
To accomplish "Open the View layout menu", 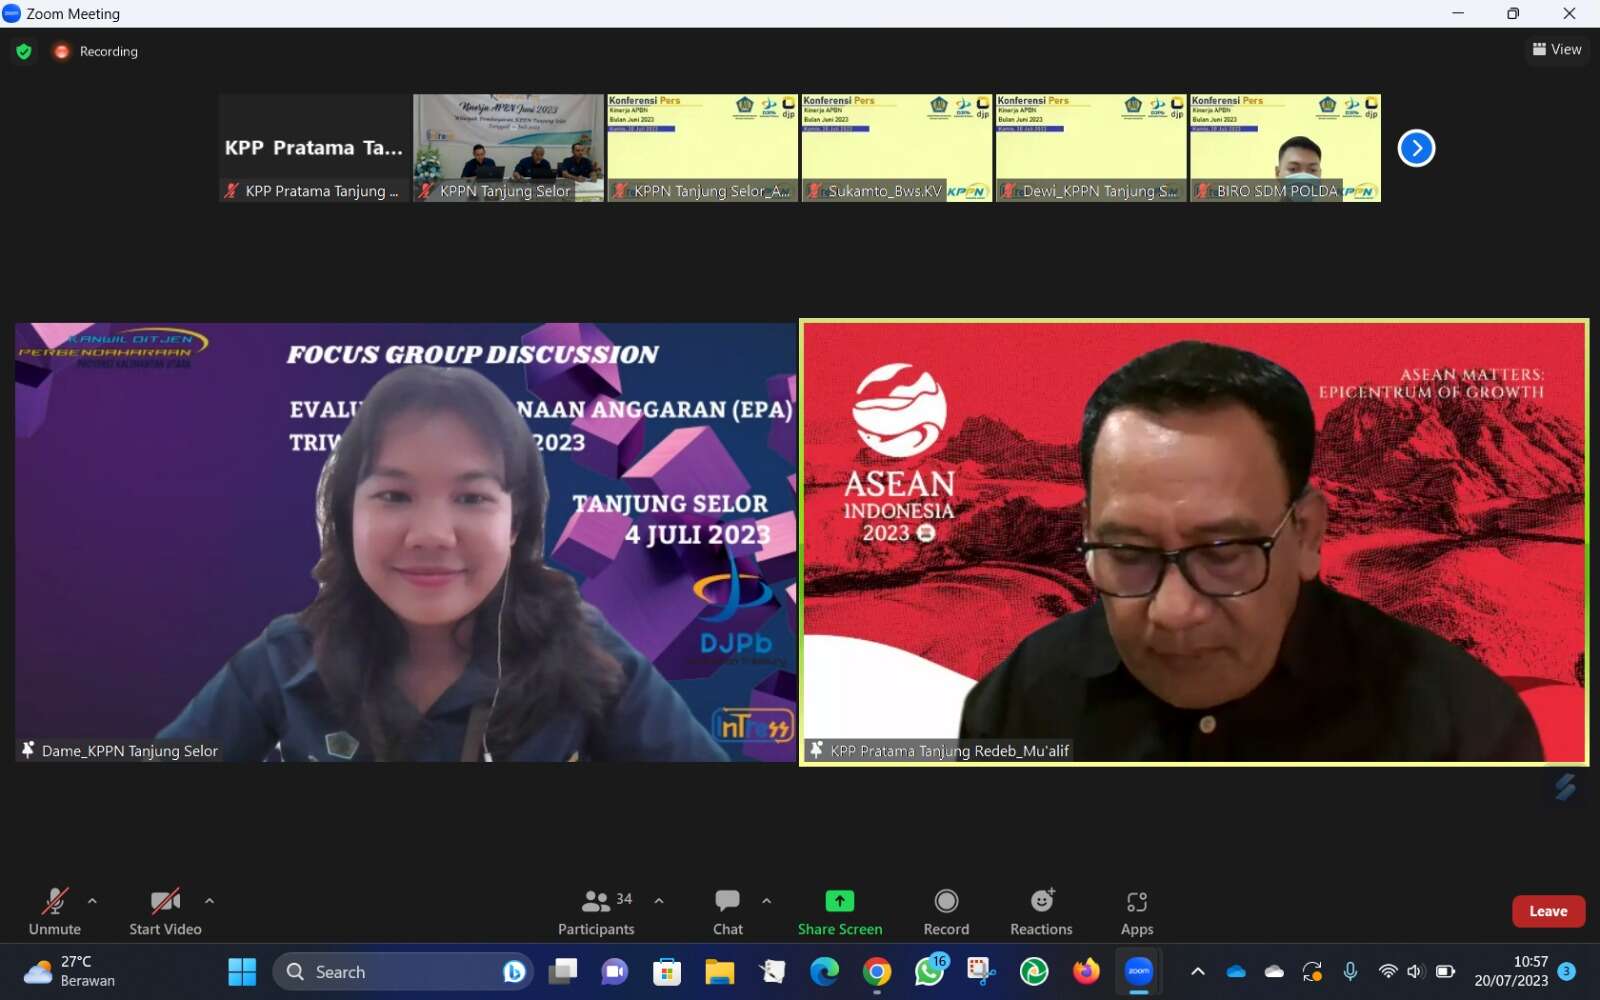I will point(1557,49).
